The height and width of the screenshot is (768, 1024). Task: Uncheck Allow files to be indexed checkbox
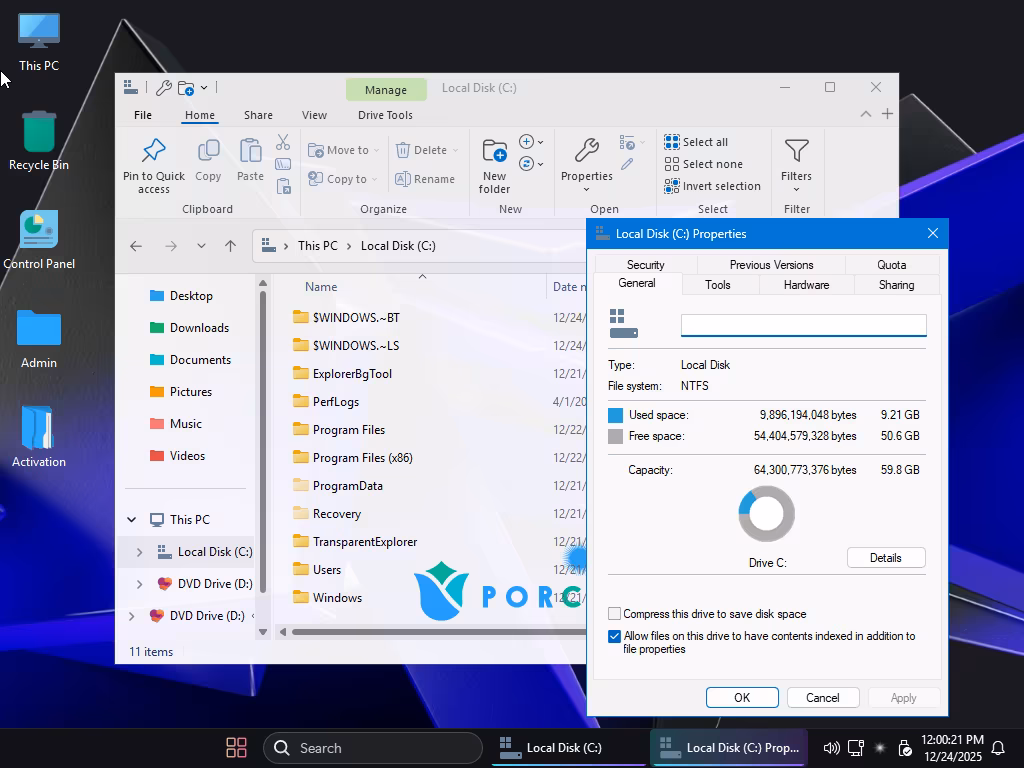615,636
